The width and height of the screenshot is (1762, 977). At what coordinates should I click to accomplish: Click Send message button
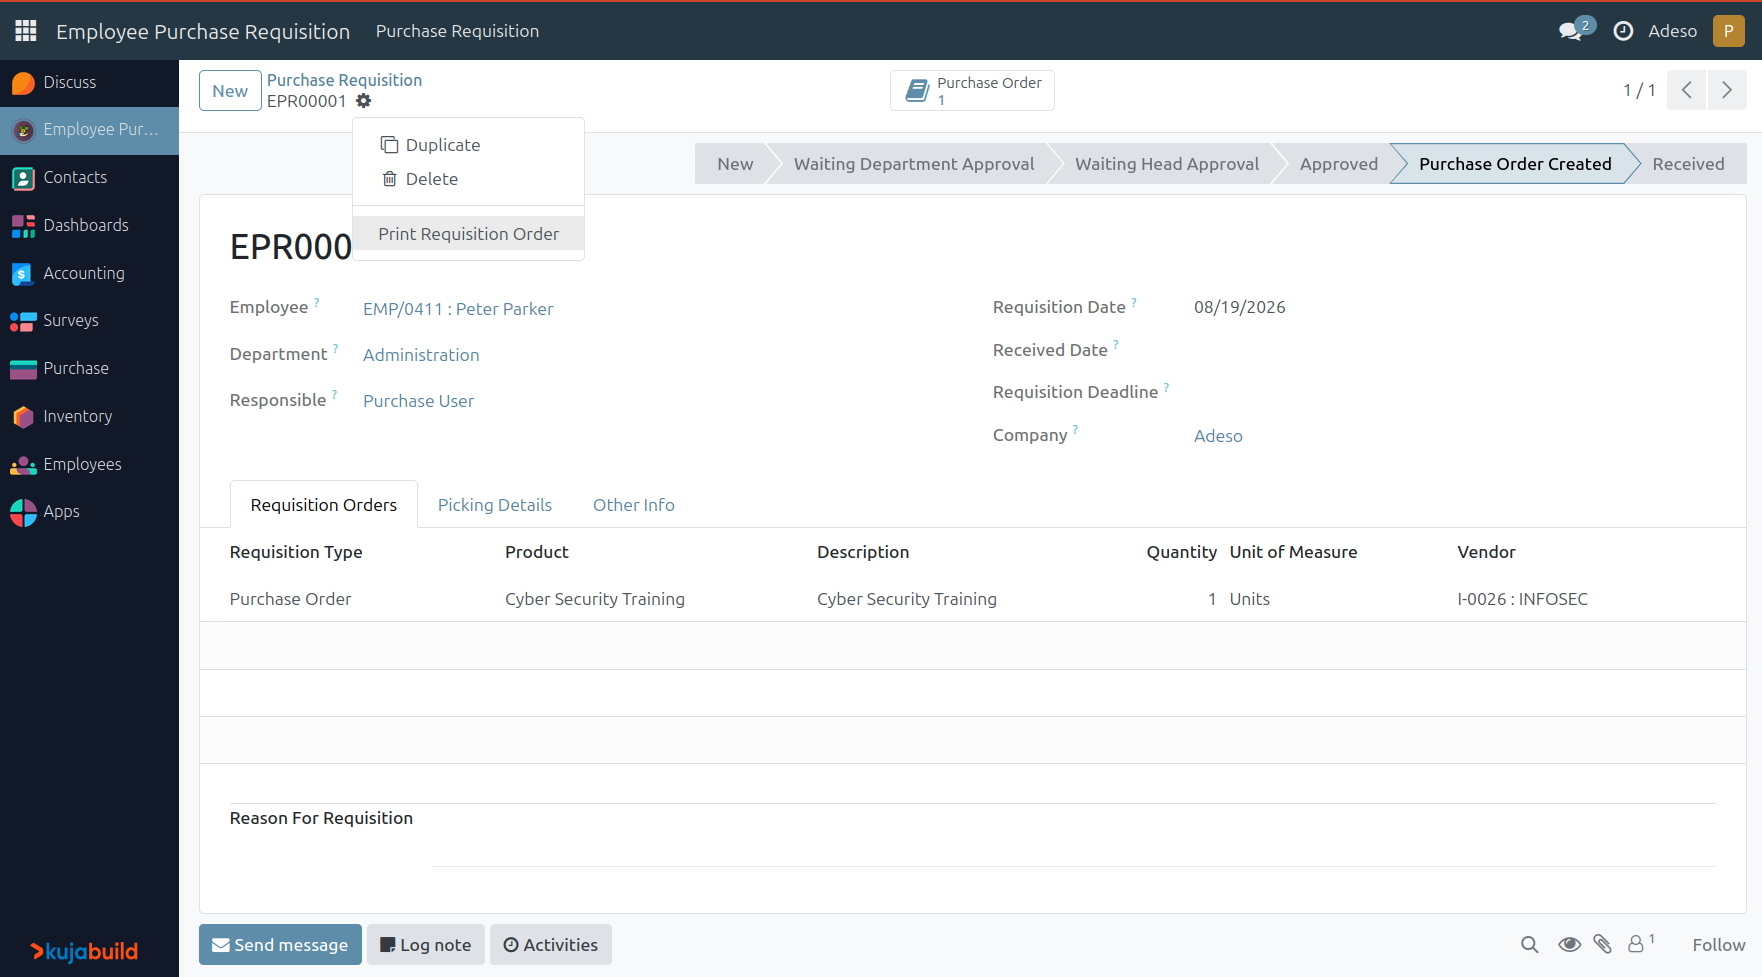click(x=280, y=945)
